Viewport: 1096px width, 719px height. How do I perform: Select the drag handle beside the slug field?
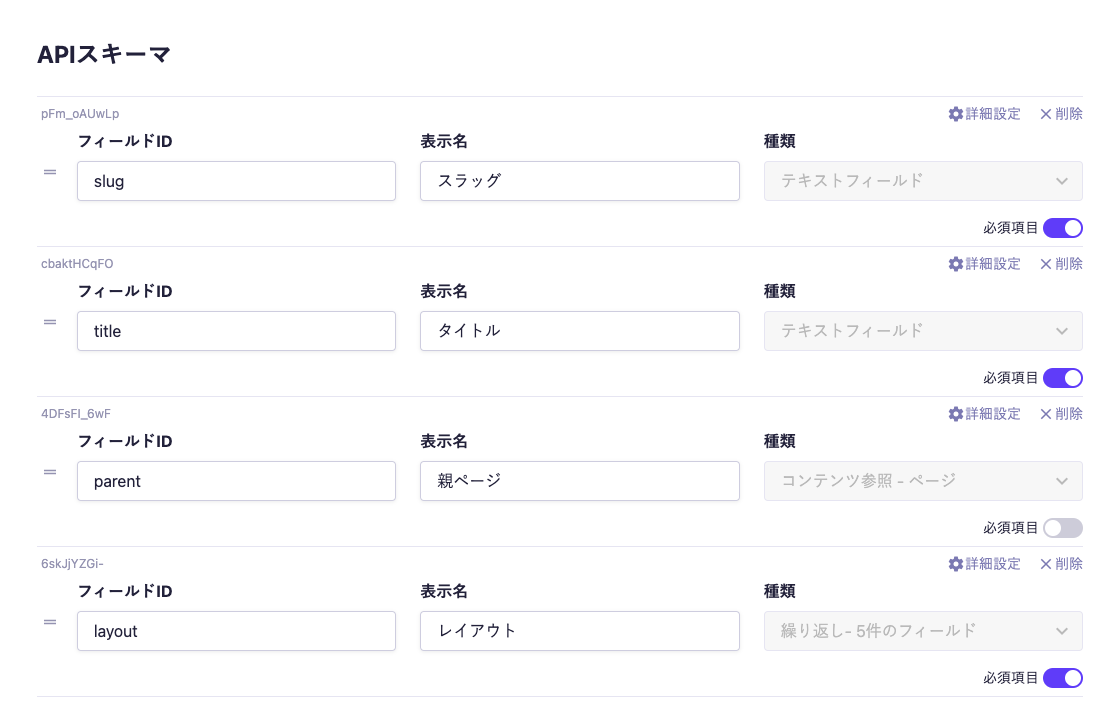click(50, 171)
